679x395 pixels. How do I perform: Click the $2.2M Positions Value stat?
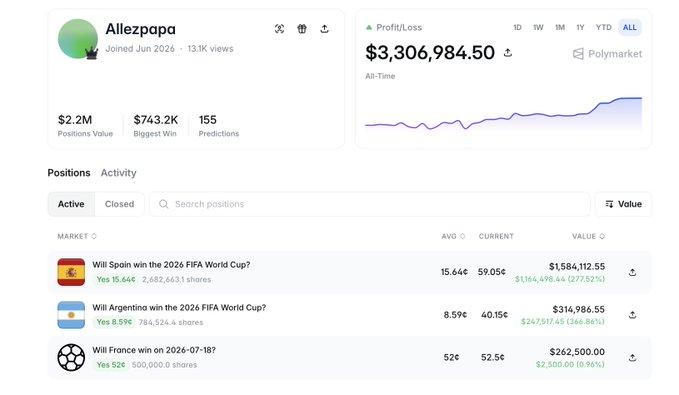pyautogui.click(x=85, y=126)
